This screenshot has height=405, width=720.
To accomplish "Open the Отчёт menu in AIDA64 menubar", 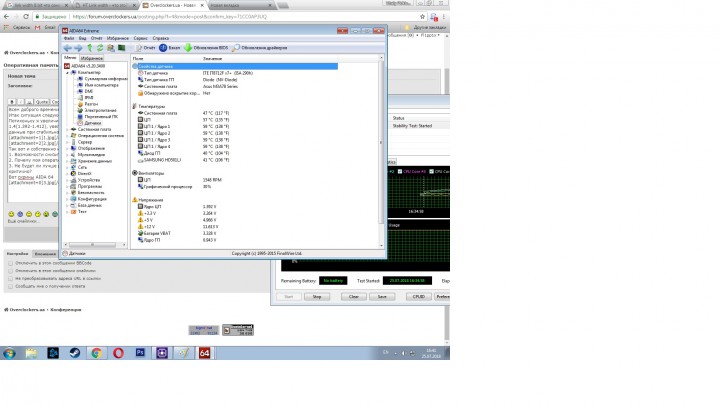I will pos(96,39).
